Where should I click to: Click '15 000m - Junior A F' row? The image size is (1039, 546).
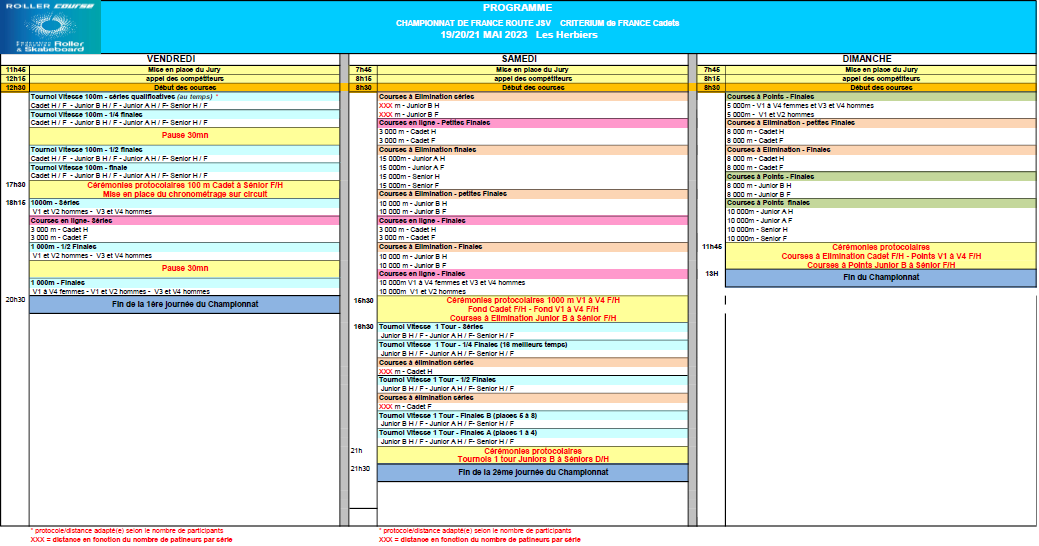(x=533, y=168)
